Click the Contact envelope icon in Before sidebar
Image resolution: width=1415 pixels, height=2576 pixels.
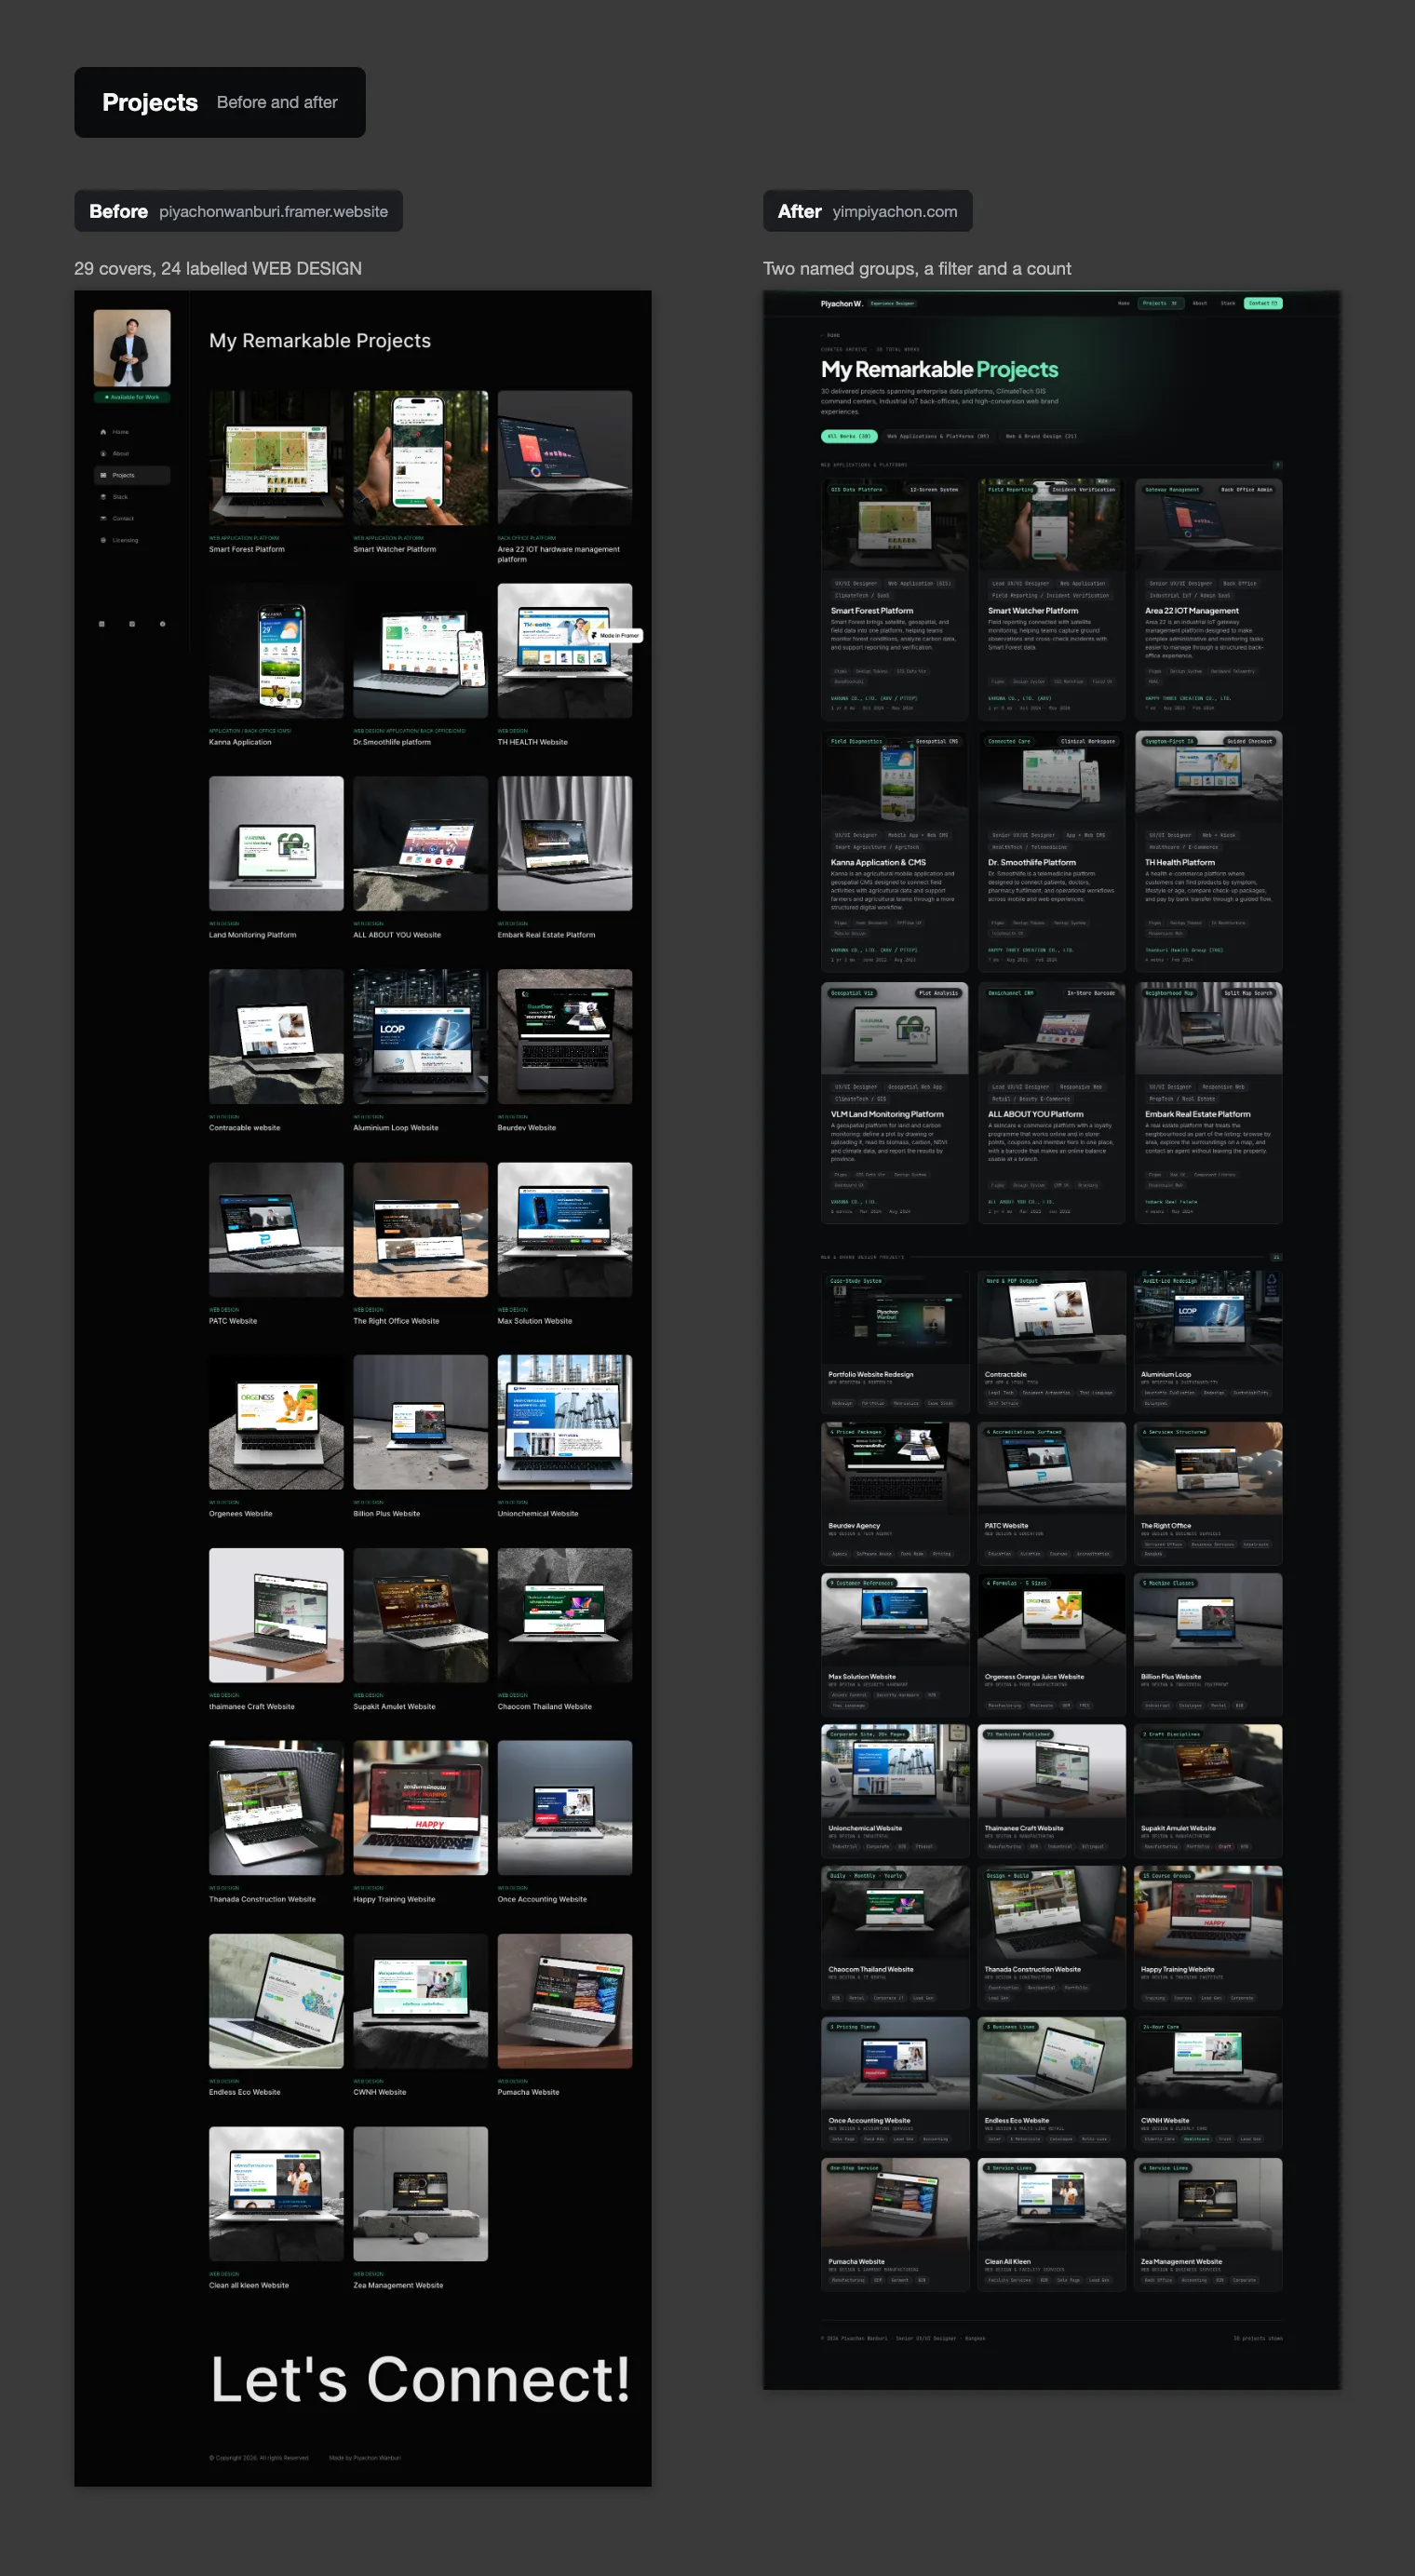click(x=103, y=519)
